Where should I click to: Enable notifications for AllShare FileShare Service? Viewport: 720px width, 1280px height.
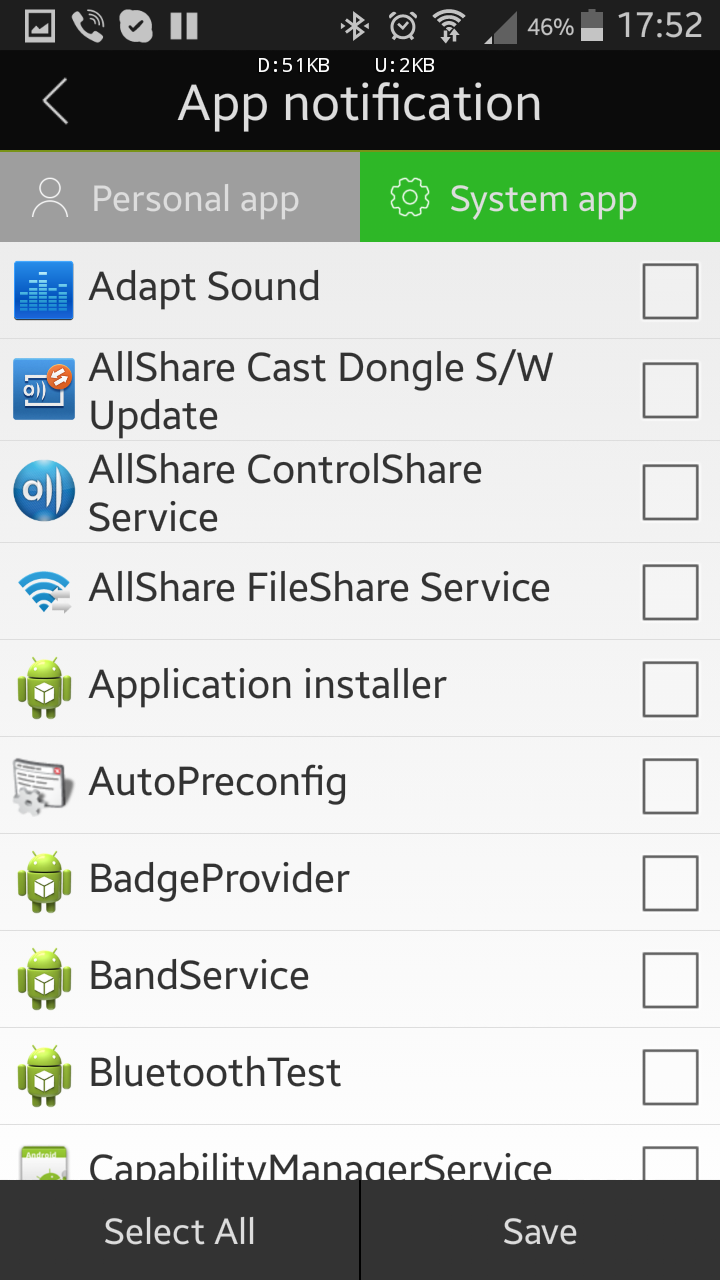[670, 591]
